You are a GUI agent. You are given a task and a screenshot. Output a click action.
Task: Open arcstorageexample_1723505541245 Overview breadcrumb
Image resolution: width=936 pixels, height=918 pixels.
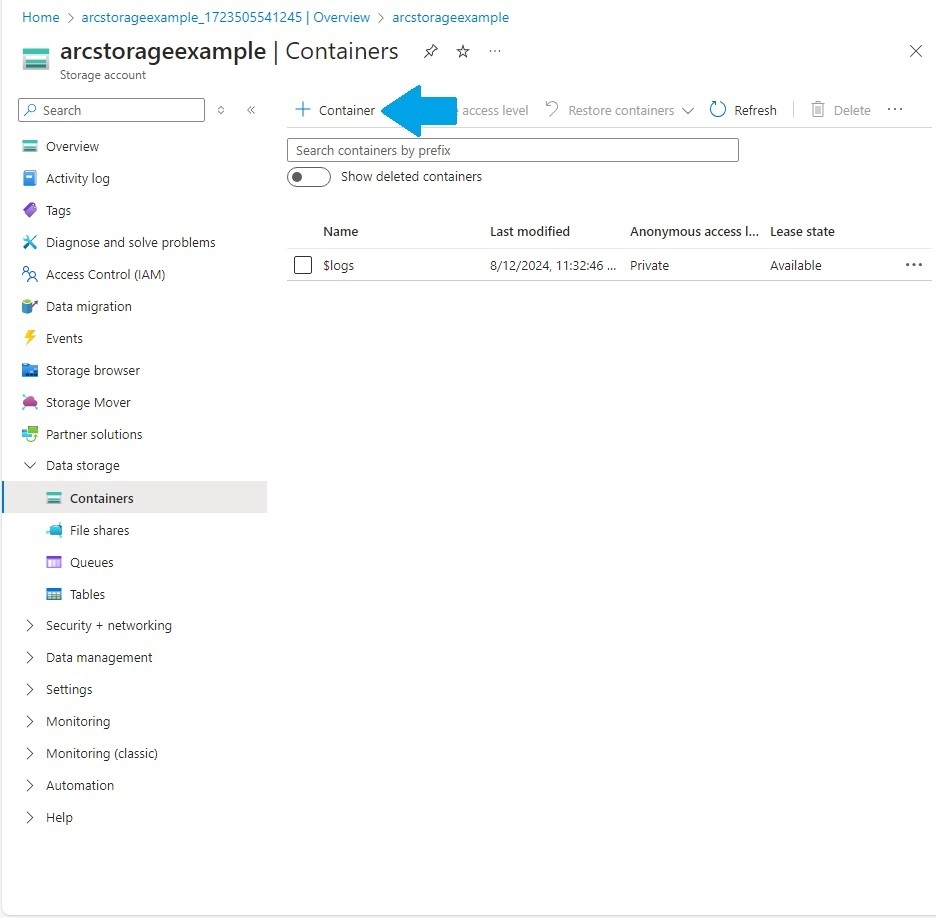(x=226, y=17)
